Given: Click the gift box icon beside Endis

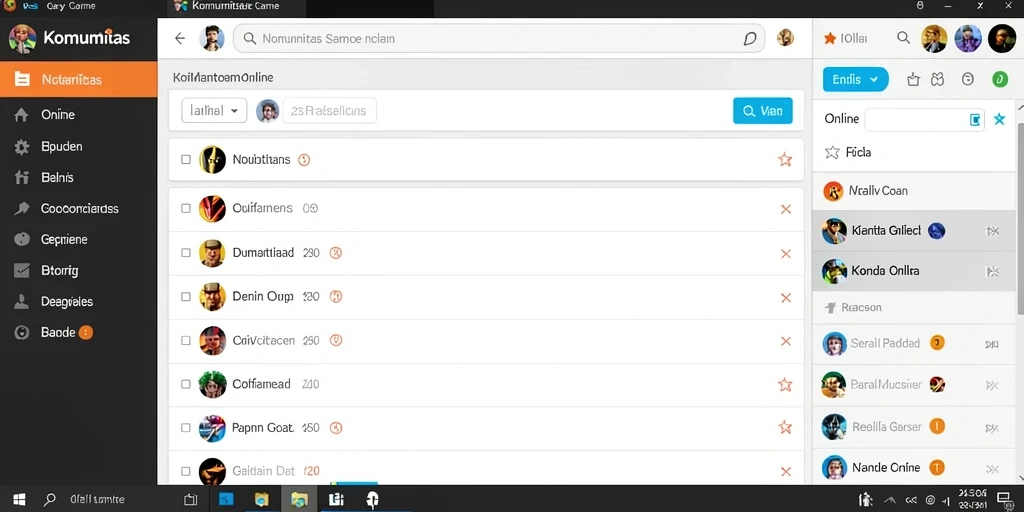Looking at the screenshot, I should point(914,80).
